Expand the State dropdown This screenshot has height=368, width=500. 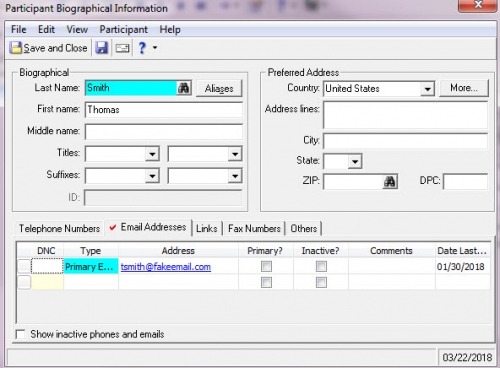355,162
